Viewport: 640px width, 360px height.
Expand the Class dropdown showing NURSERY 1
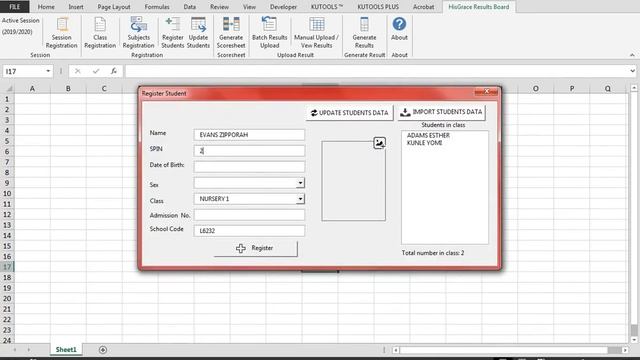click(300, 199)
